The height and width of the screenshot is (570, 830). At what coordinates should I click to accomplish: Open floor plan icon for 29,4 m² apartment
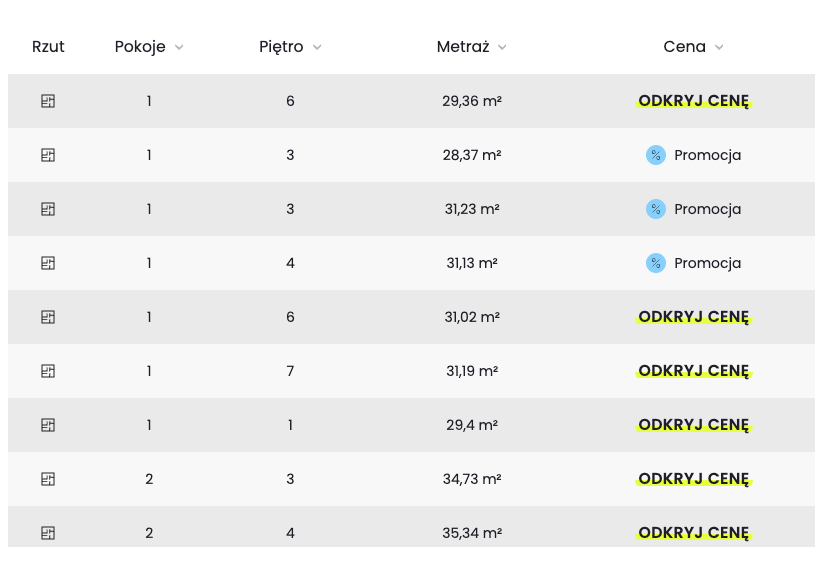[48, 425]
